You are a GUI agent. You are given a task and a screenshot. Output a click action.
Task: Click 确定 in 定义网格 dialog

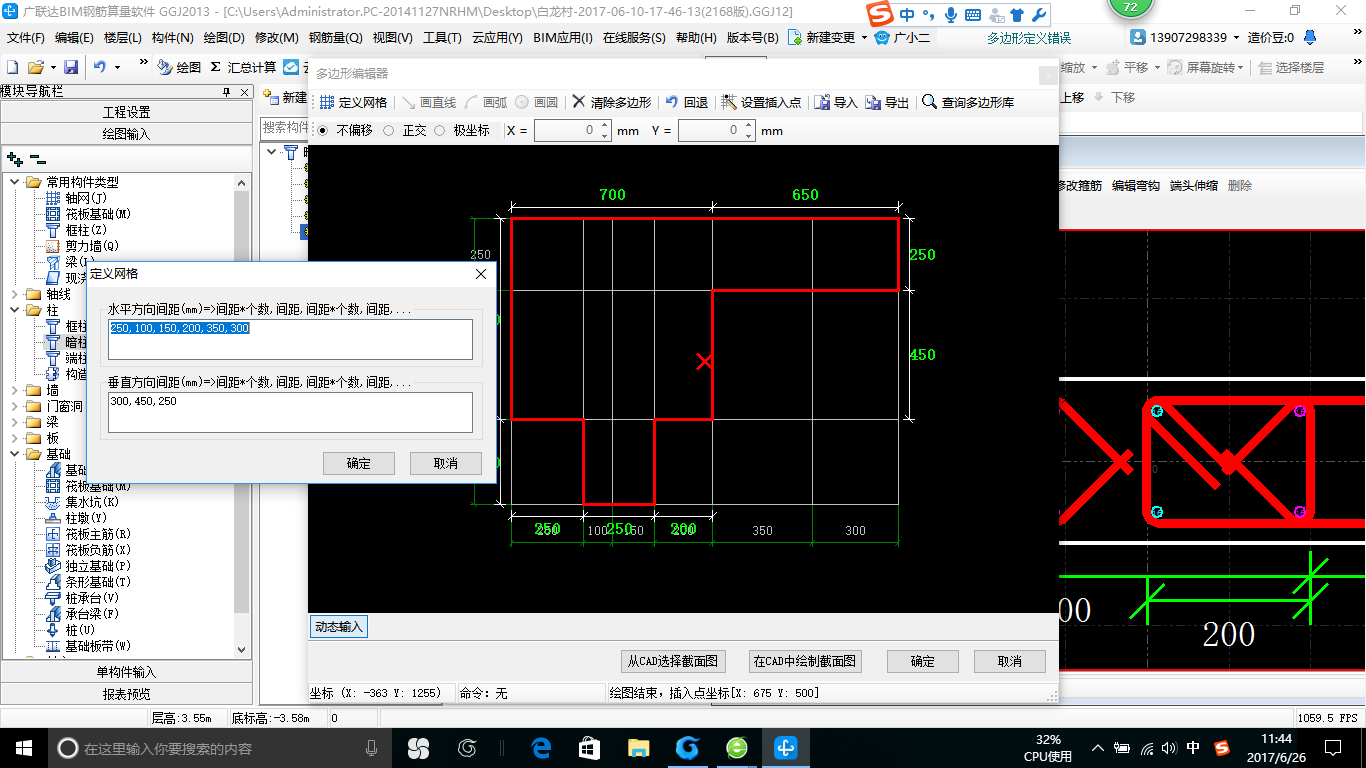[x=359, y=463]
